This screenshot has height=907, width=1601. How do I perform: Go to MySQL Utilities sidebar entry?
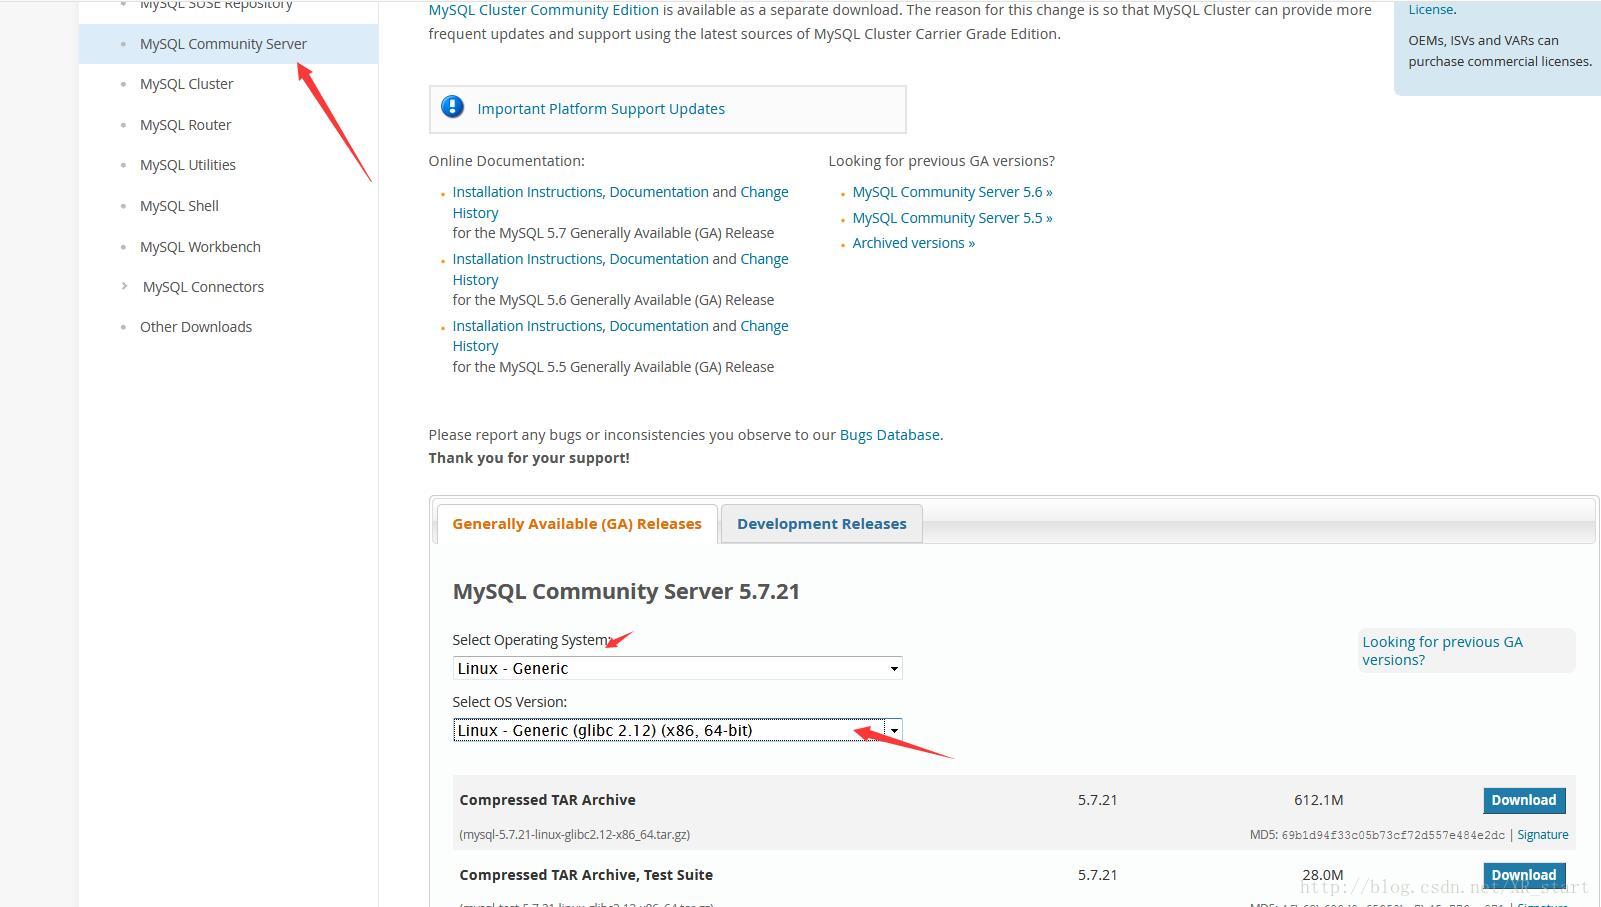click(x=188, y=165)
